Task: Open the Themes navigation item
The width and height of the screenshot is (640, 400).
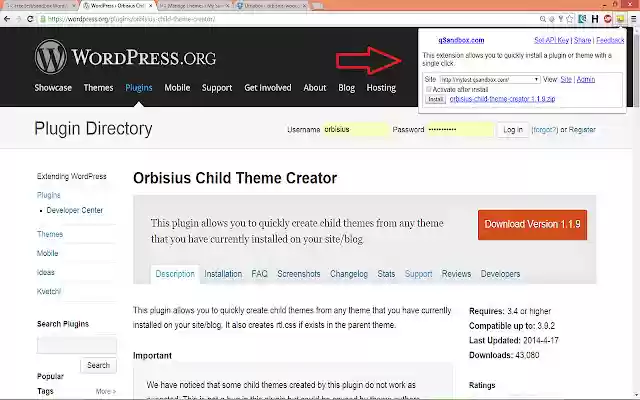Action: [x=98, y=88]
